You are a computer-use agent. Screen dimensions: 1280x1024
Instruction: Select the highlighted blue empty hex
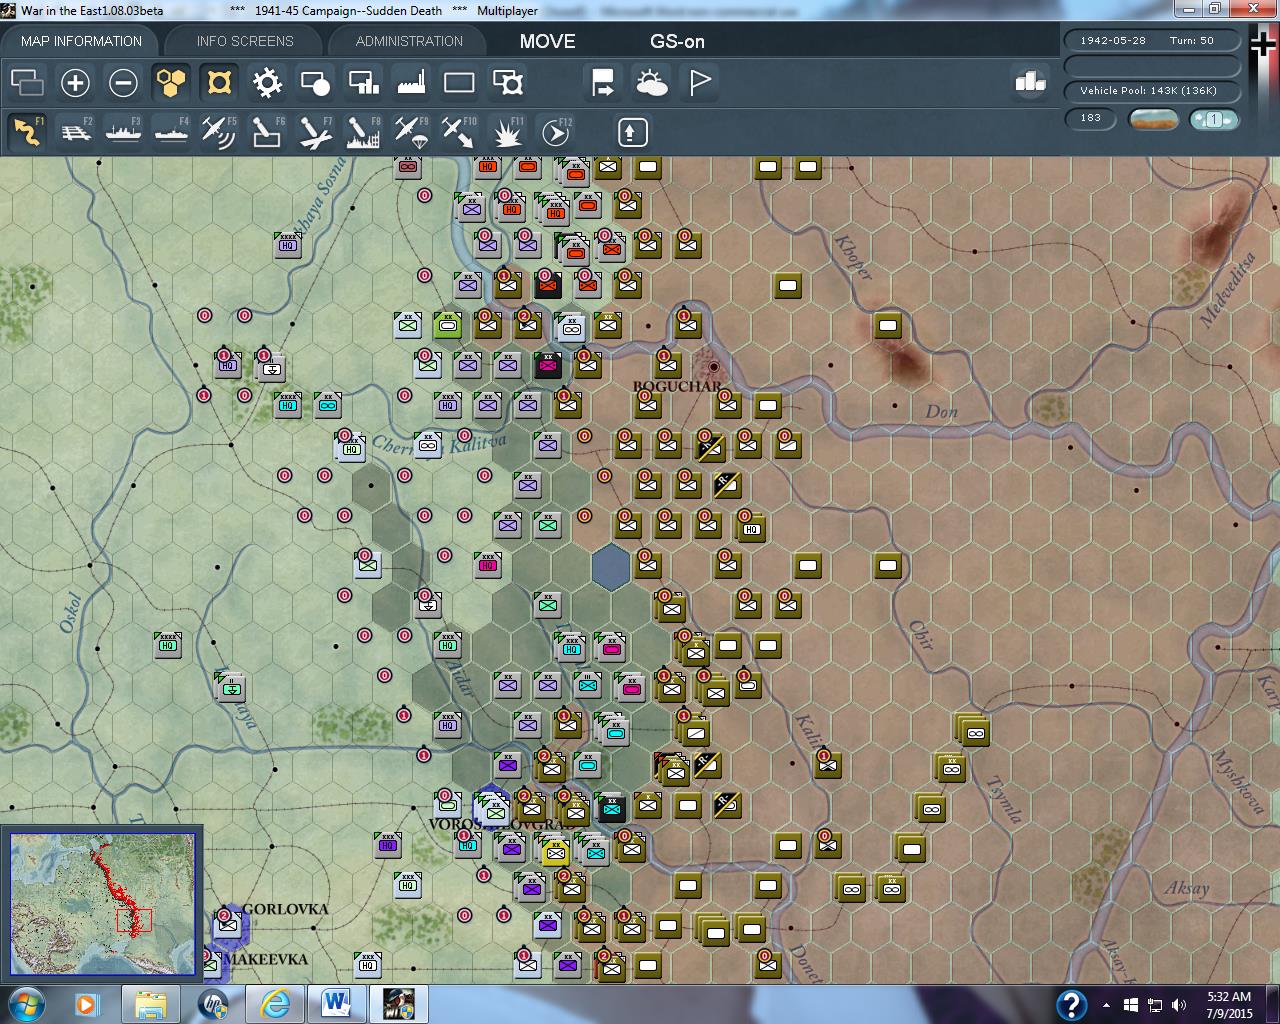610,567
